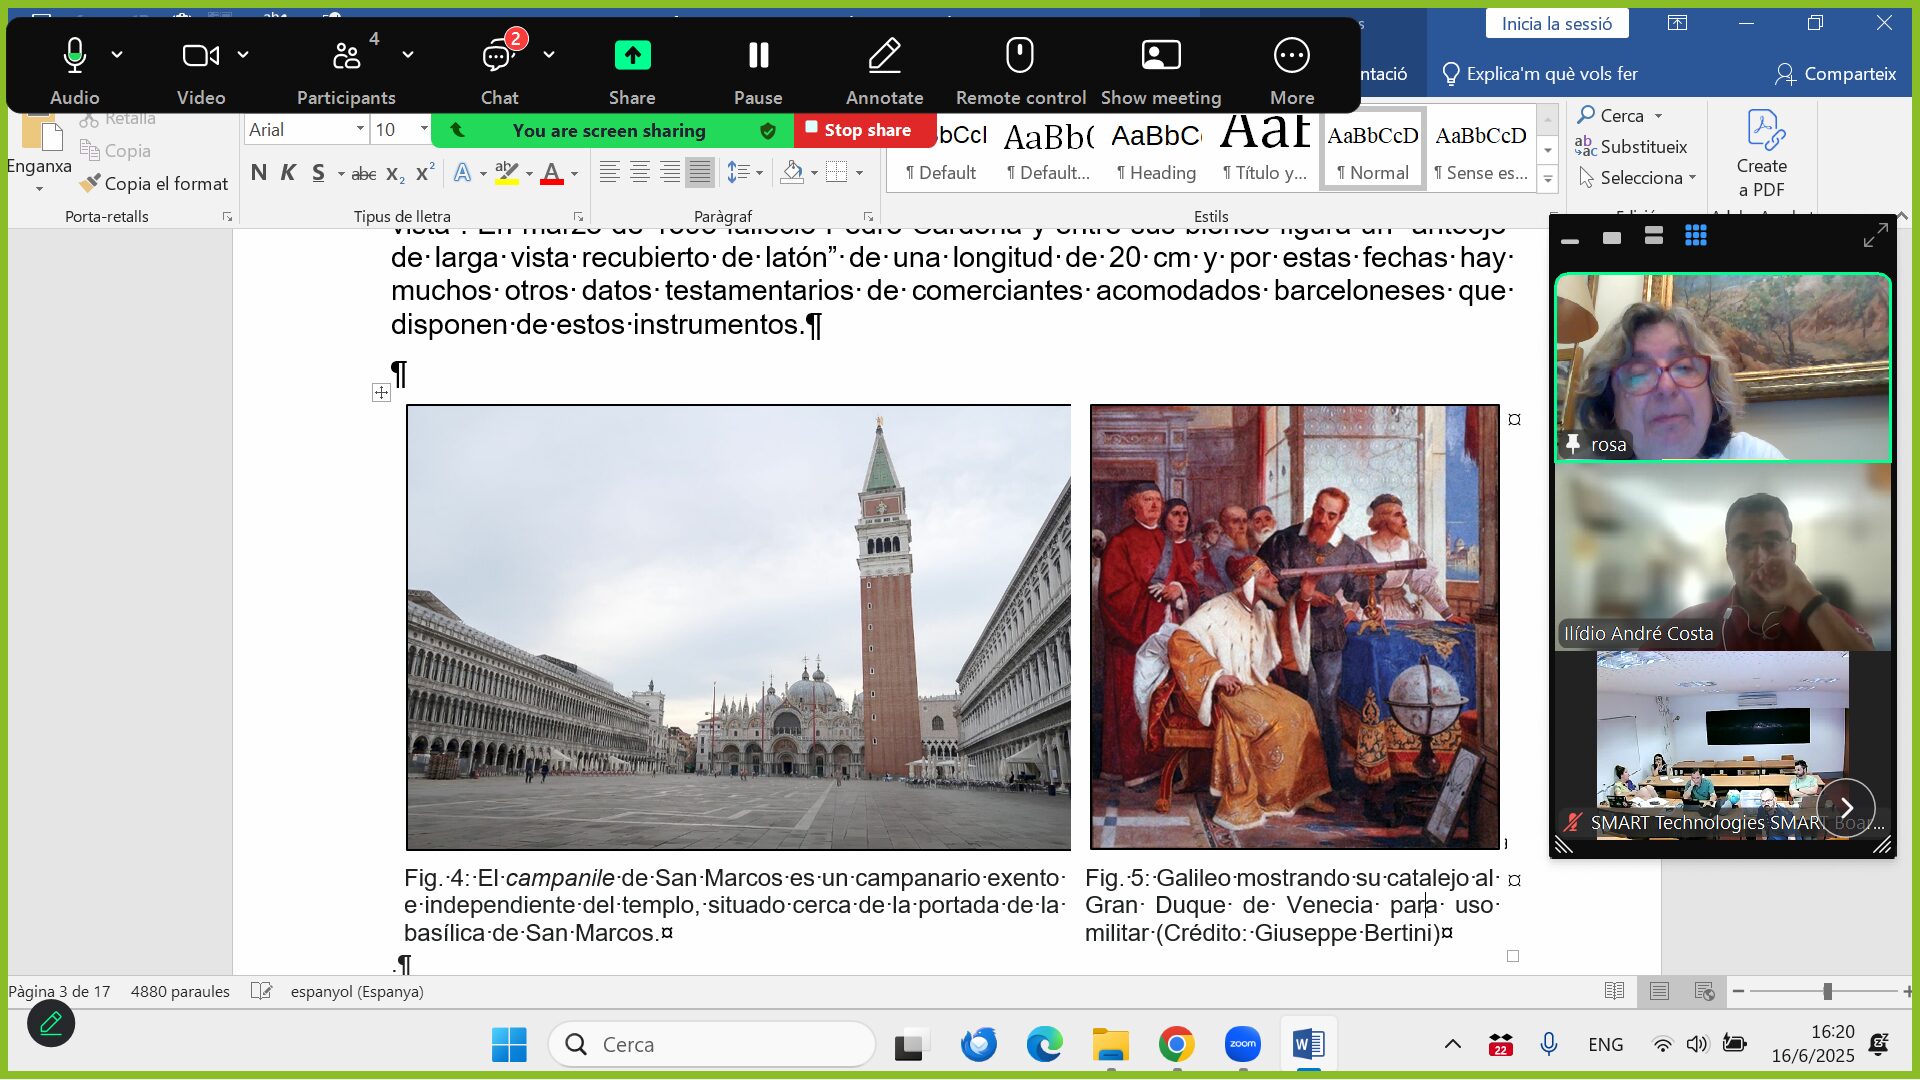1920x1080 pixels.
Task: Toggle underline (S) formatting
Action: 318,173
